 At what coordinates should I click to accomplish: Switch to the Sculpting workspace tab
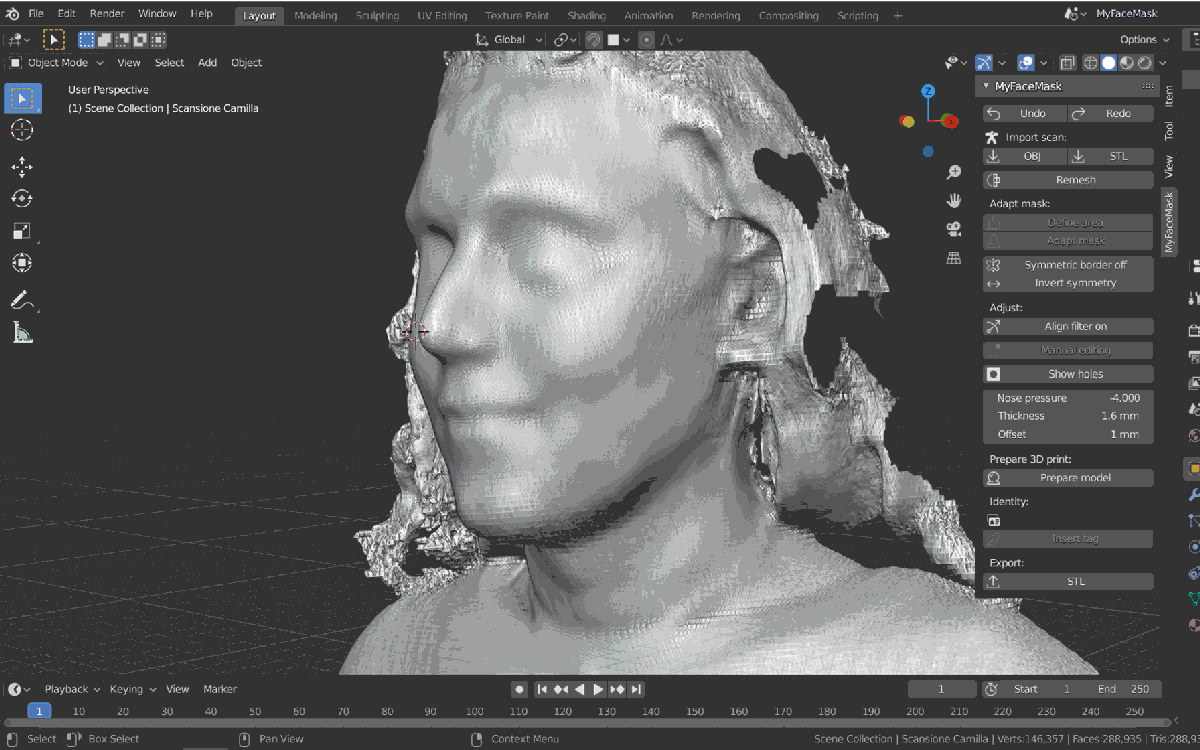(x=377, y=15)
